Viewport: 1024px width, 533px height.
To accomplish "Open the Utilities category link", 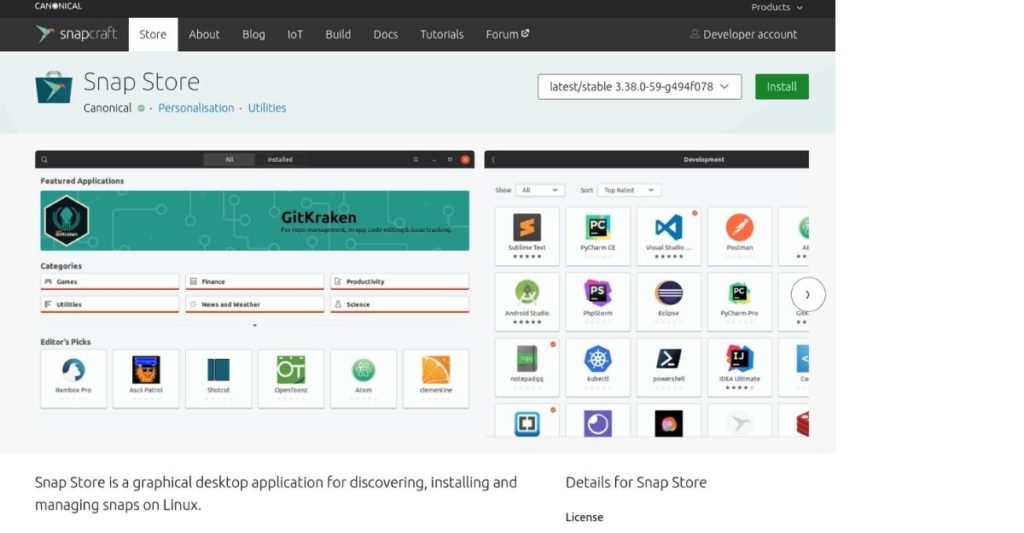I will coord(267,108).
